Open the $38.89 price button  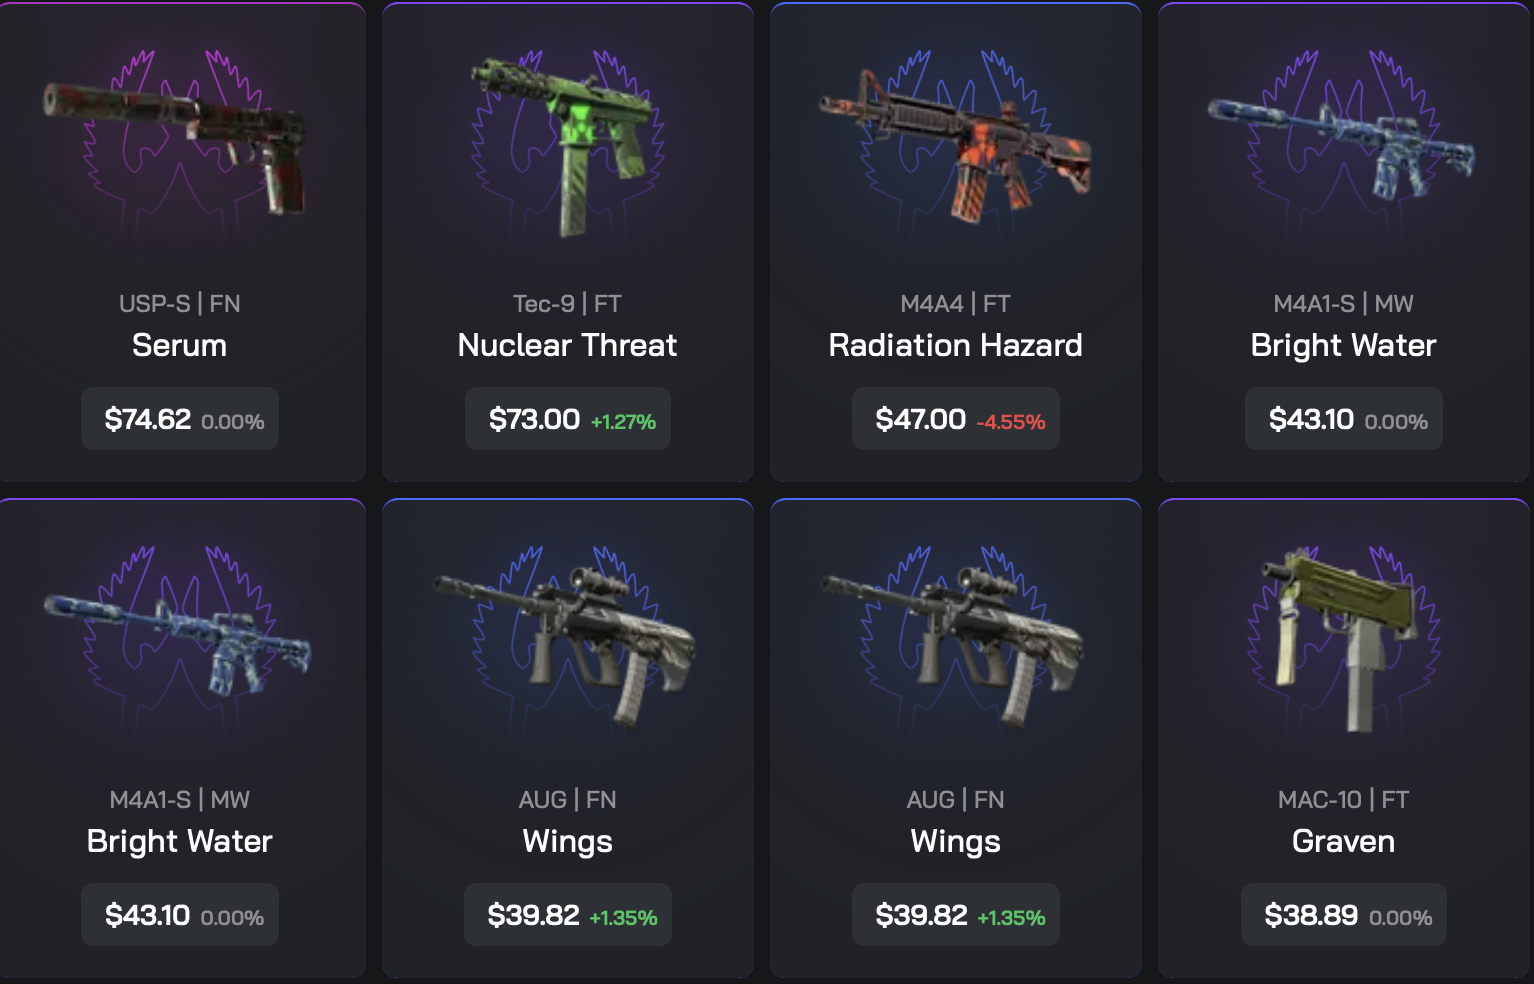pos(1344,915)
